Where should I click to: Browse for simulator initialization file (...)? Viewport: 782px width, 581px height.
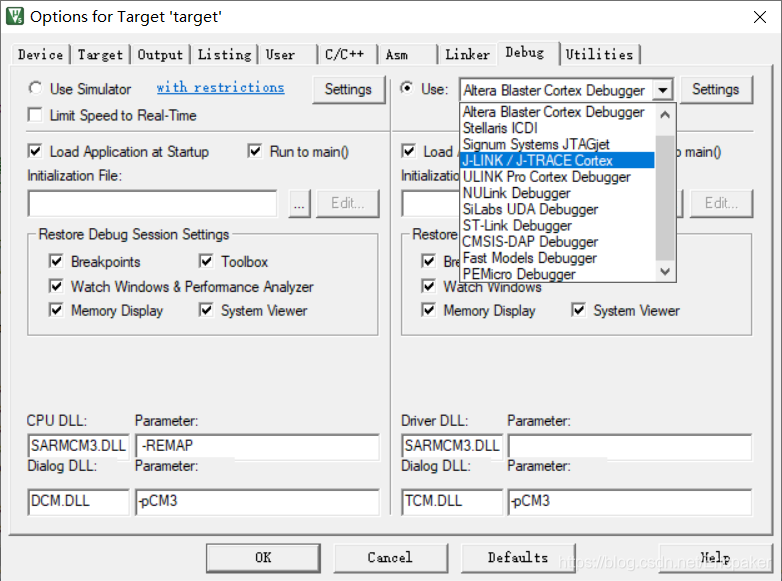point(299,203)
